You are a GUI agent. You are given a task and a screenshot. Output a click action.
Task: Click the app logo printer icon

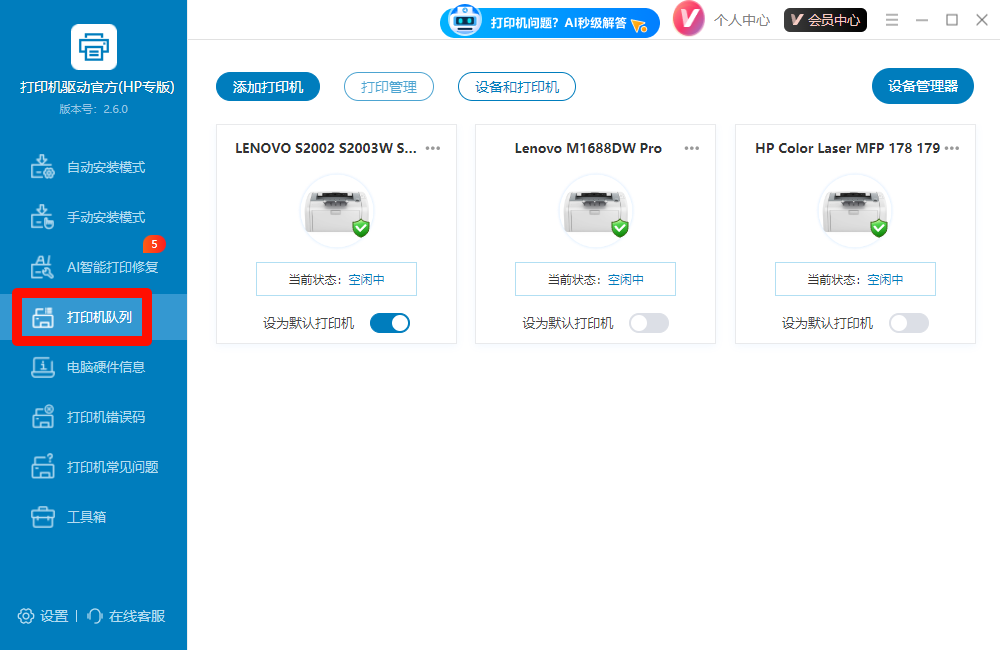click(94, 46)
